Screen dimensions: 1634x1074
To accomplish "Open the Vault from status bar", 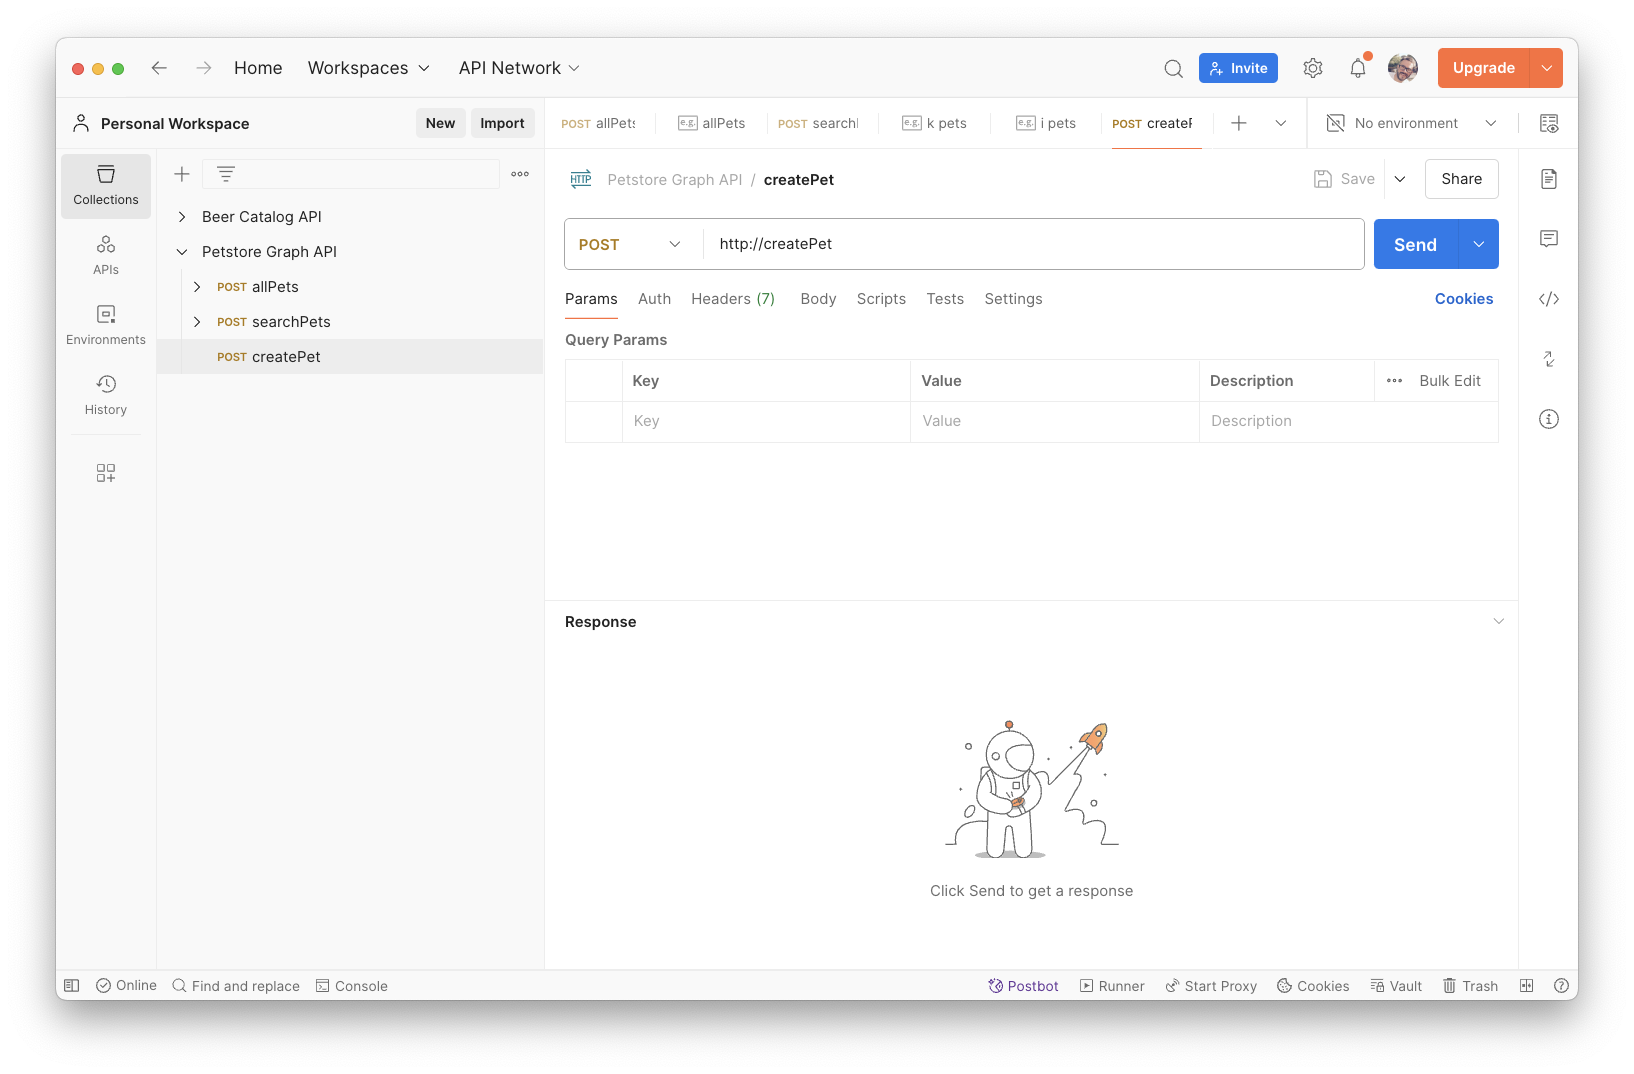I will coord(1395,985).
